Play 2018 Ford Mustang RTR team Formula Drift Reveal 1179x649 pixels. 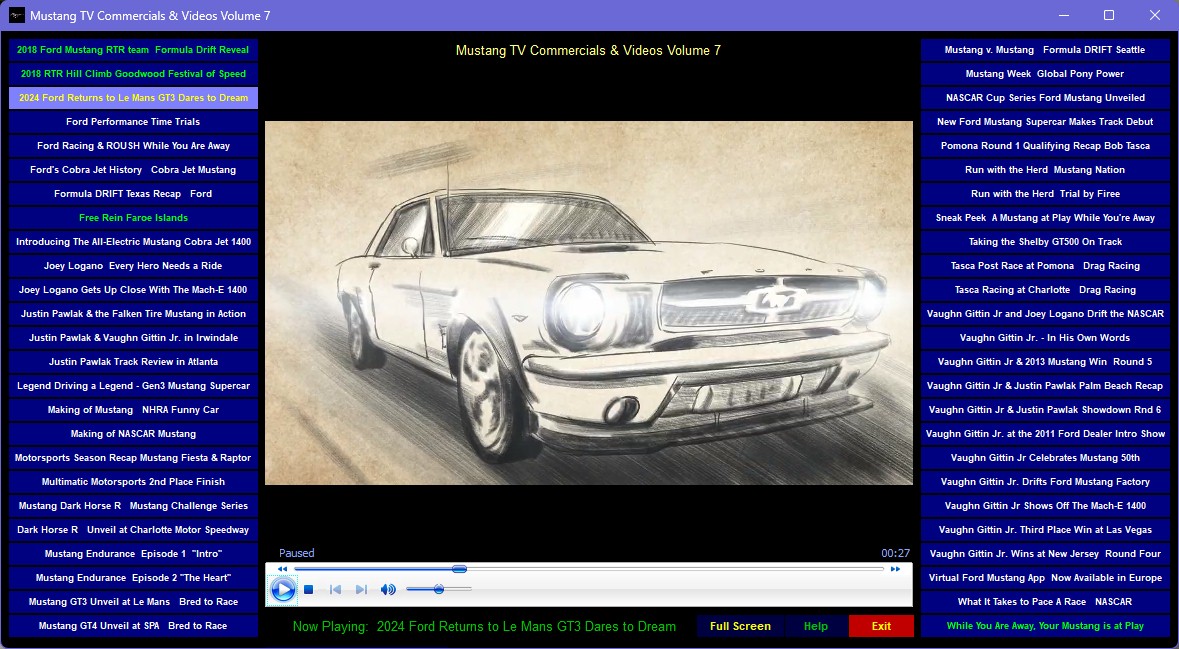133,50
